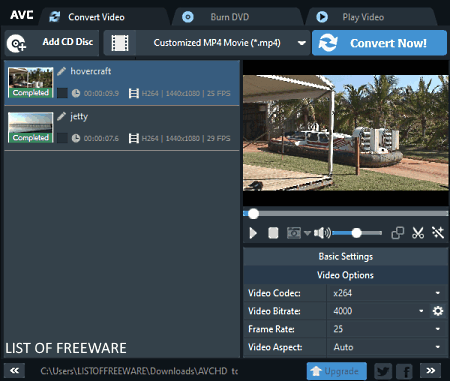Click the Upgrade button

337,371
